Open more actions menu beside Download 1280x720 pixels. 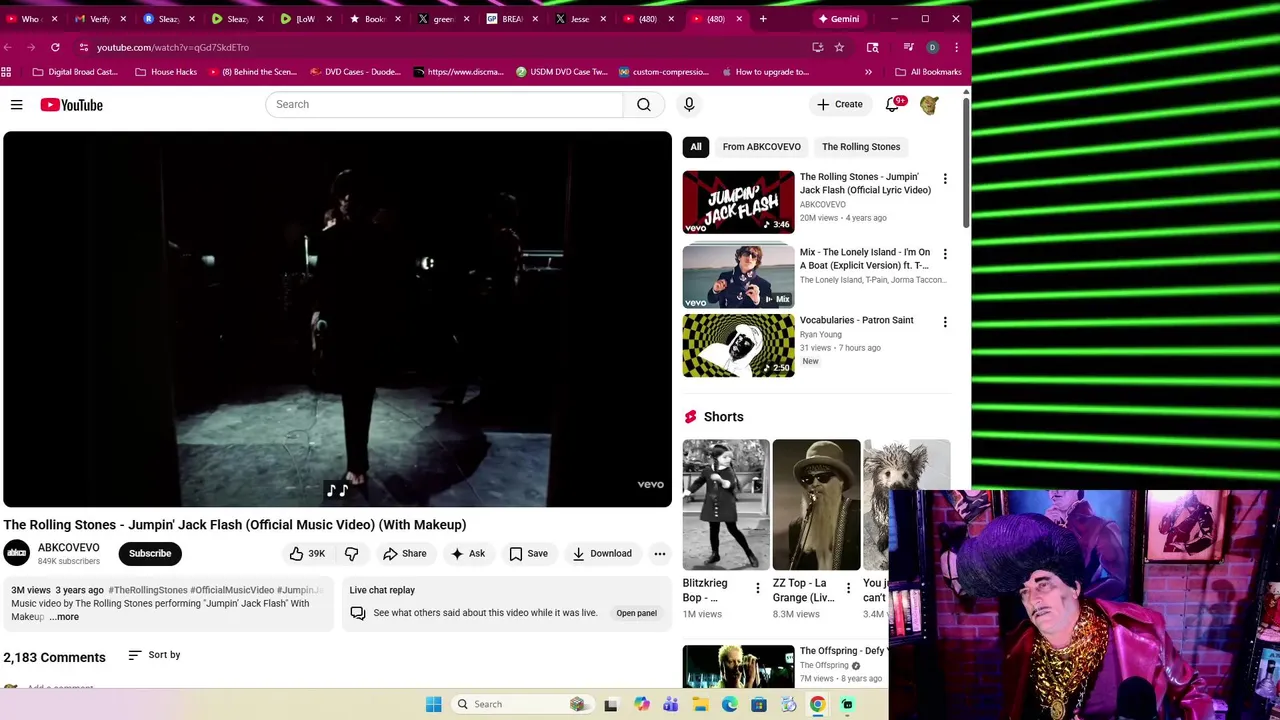coord(660,553)
